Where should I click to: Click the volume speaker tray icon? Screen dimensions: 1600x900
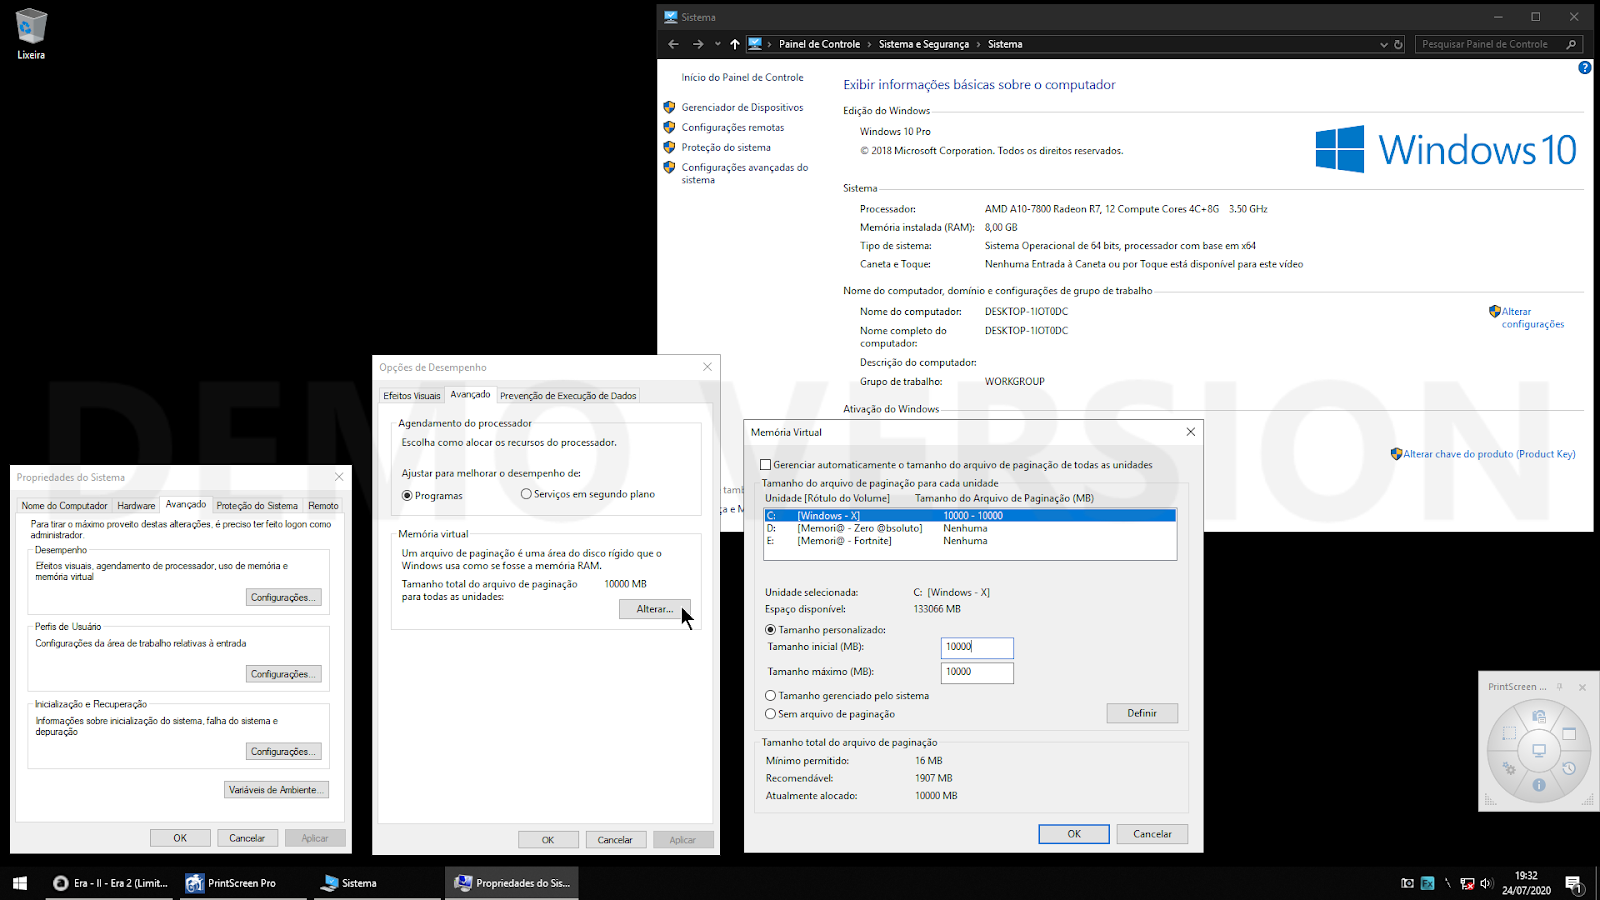point(1486,883)
